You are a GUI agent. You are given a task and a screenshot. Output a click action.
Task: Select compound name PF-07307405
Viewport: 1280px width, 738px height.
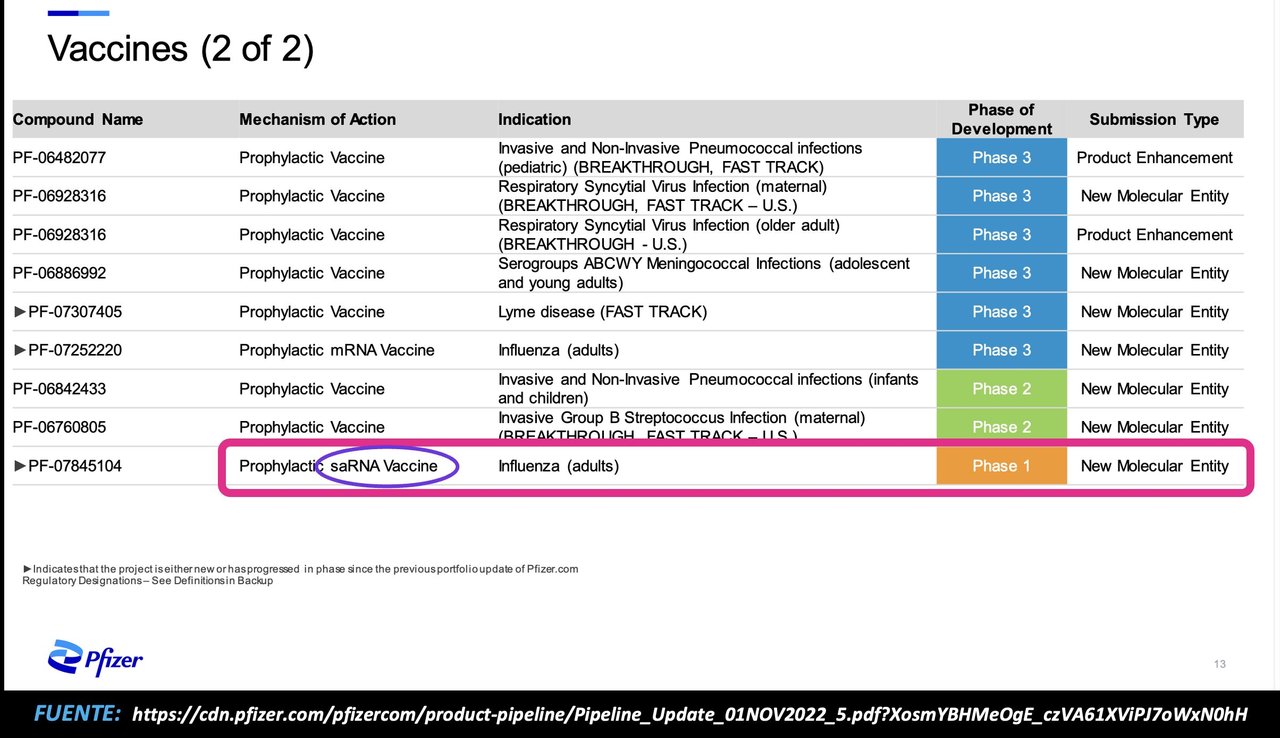(x=75, y=312)
